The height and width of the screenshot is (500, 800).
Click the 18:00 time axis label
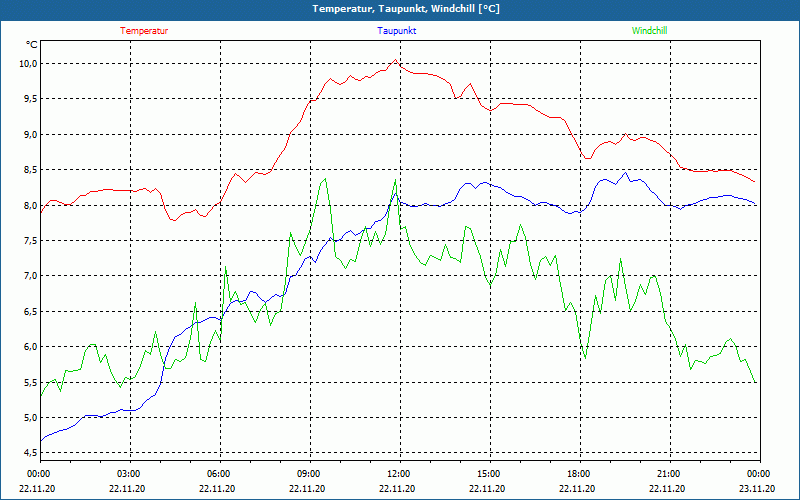pyautogui.click(x=578, y=474)
